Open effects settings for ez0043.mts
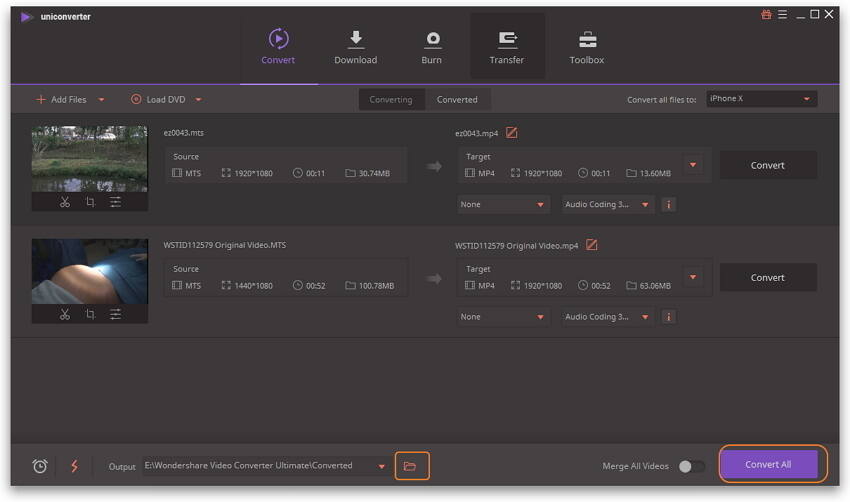This screenshot has width=850, height=502. (x=115, y=202)
